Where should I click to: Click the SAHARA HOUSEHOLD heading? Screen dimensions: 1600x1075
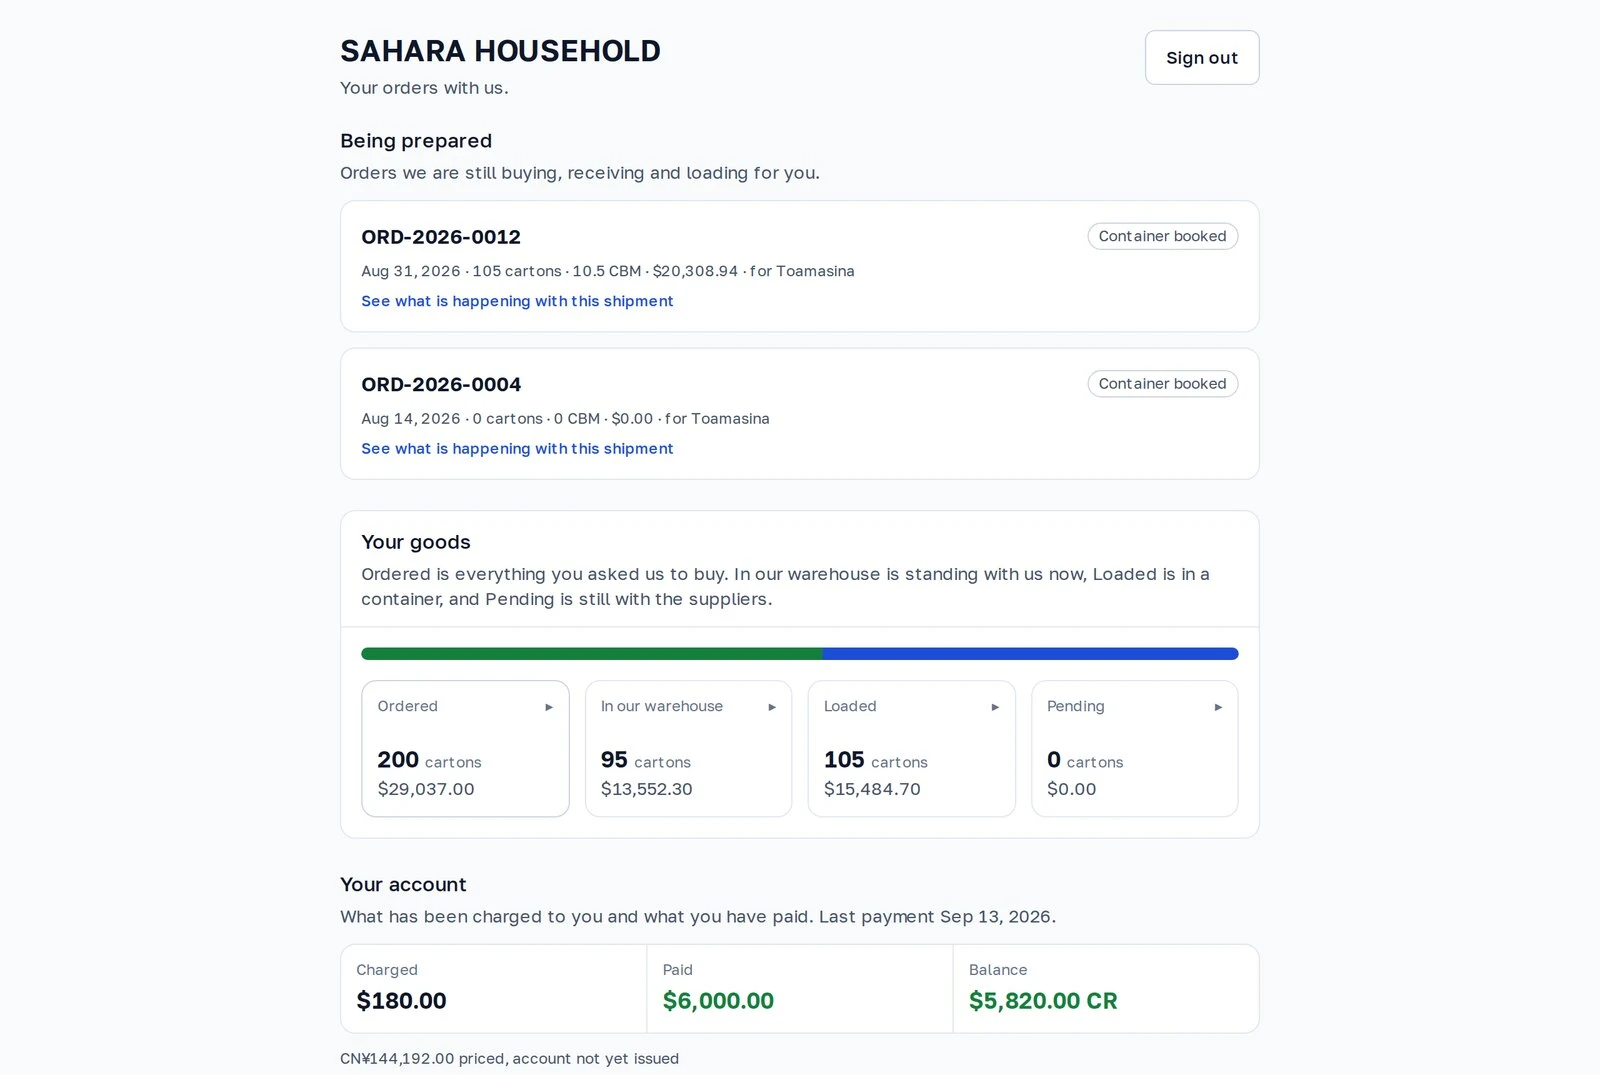tap(500, 51)
